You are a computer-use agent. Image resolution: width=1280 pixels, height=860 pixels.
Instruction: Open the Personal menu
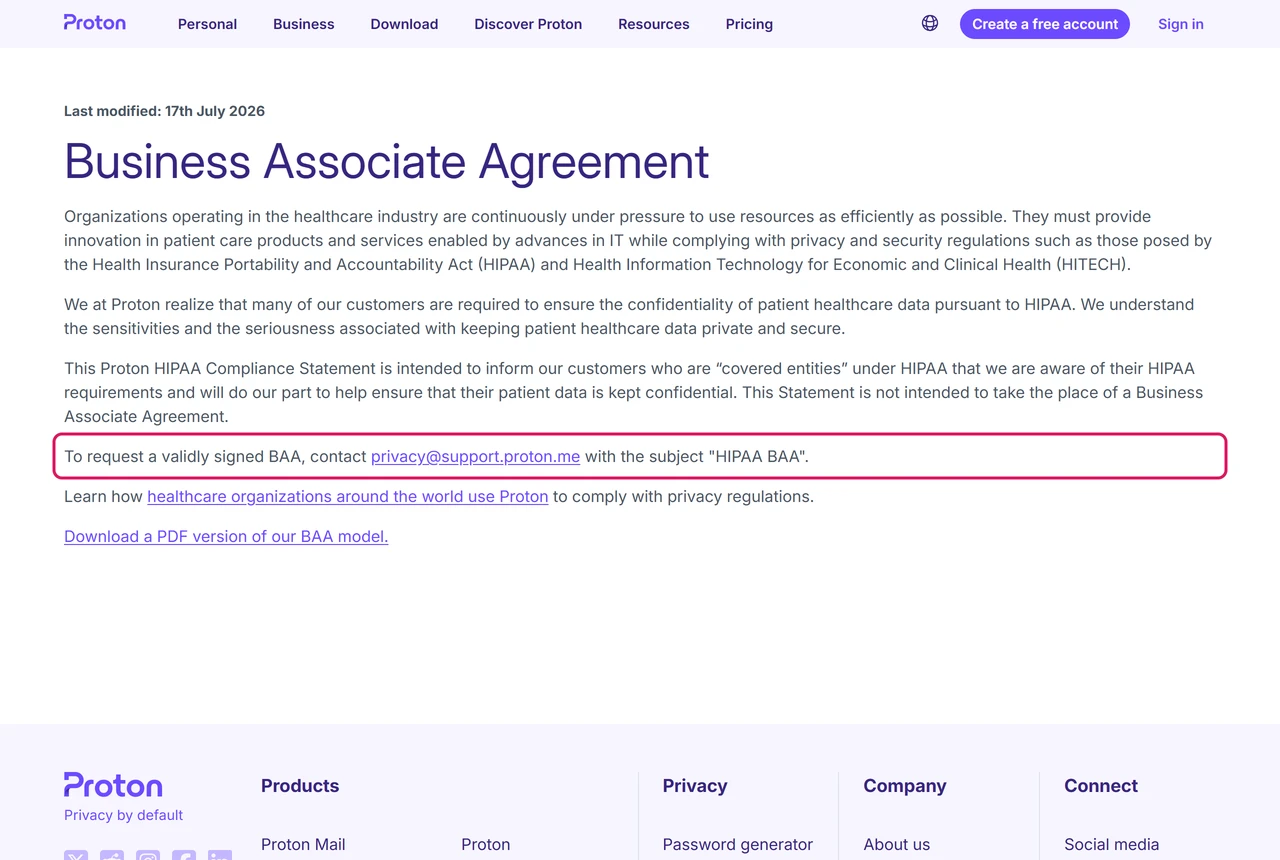pyautogui.click(x=207, y=24)
